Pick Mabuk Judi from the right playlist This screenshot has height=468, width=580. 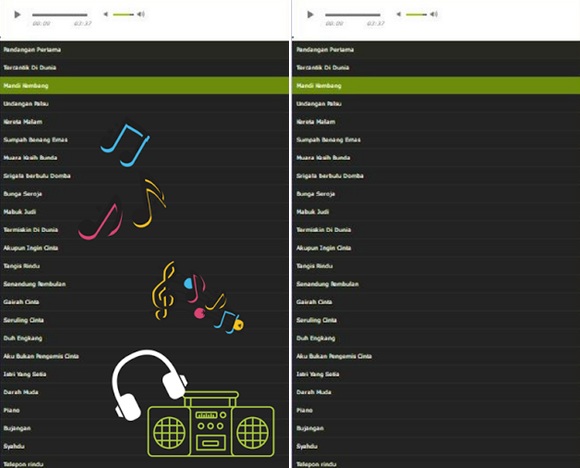point(436,212)
